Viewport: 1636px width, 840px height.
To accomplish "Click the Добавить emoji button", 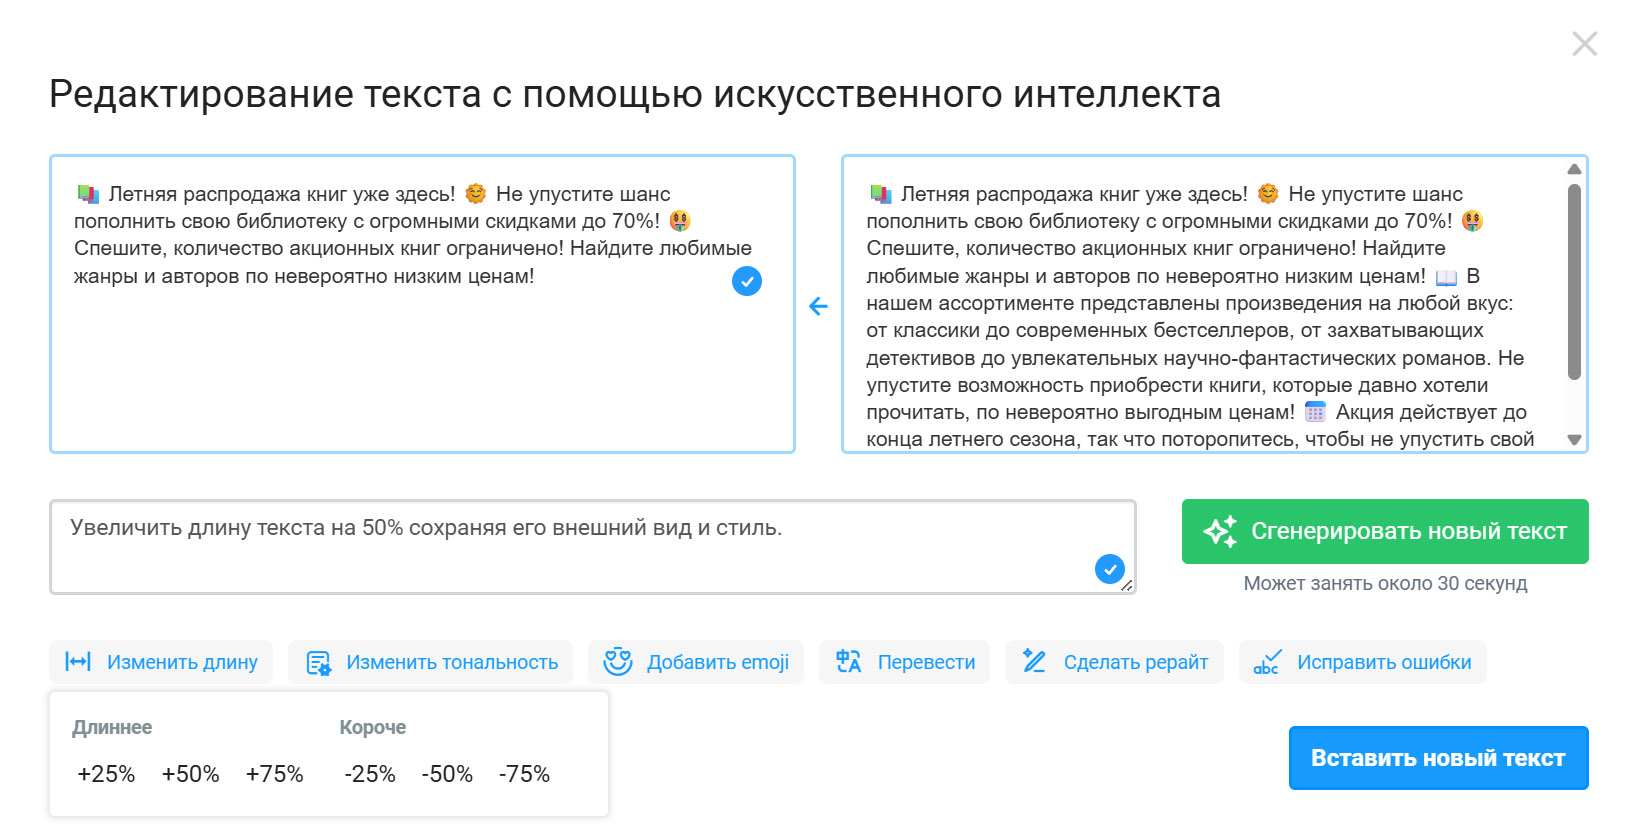I will click(x=696, y=662).
